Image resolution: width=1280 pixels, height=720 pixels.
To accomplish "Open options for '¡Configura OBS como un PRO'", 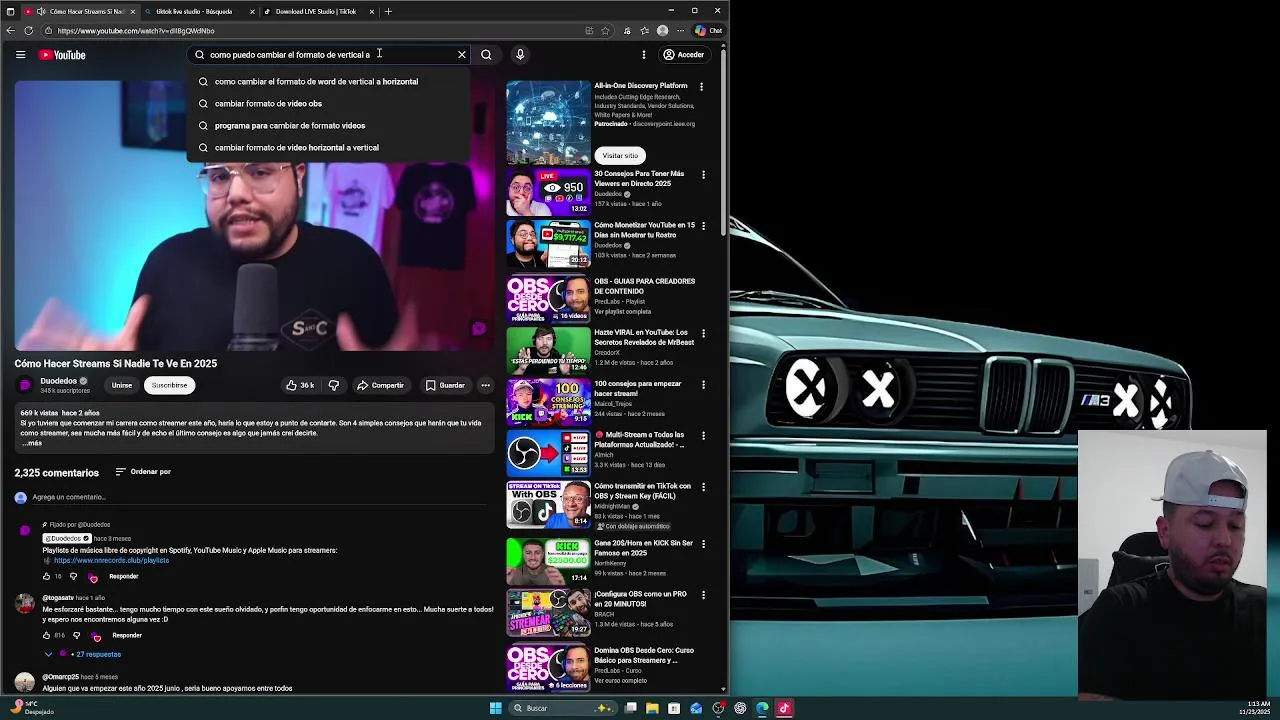I will 703,595.
